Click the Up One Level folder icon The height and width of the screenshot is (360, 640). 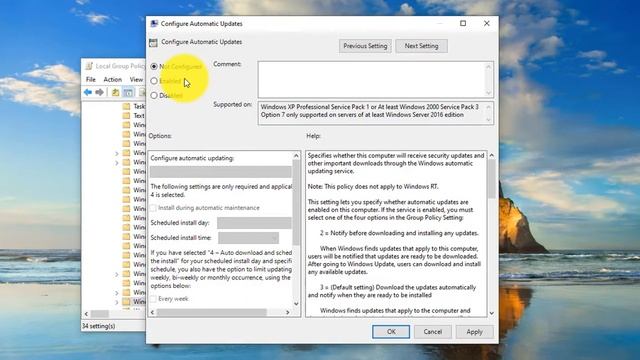click(x=116, y=92)
